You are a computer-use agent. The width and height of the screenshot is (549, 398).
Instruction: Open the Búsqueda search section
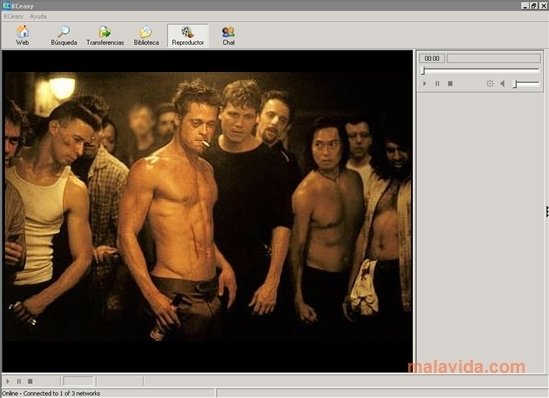coord(64,36)
